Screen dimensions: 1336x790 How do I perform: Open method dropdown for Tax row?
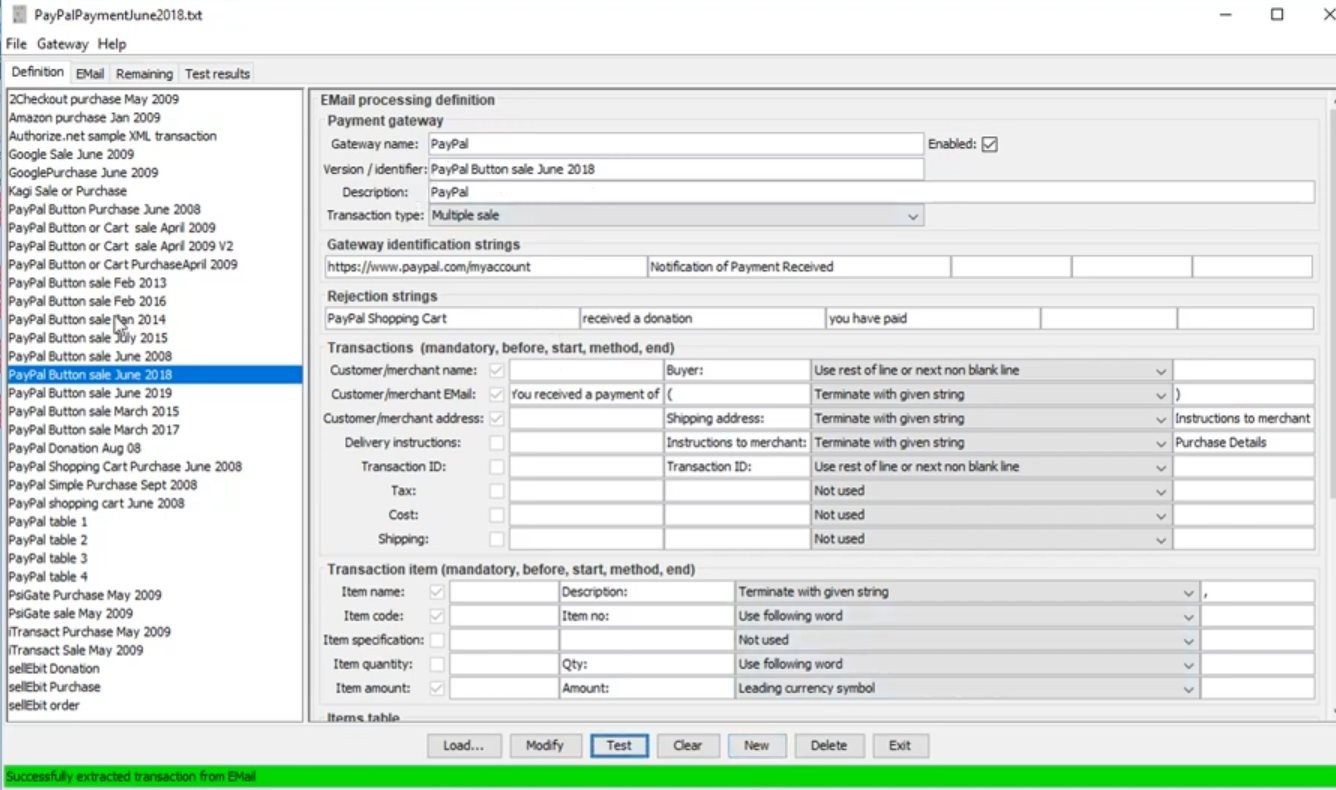click(991, 490)
